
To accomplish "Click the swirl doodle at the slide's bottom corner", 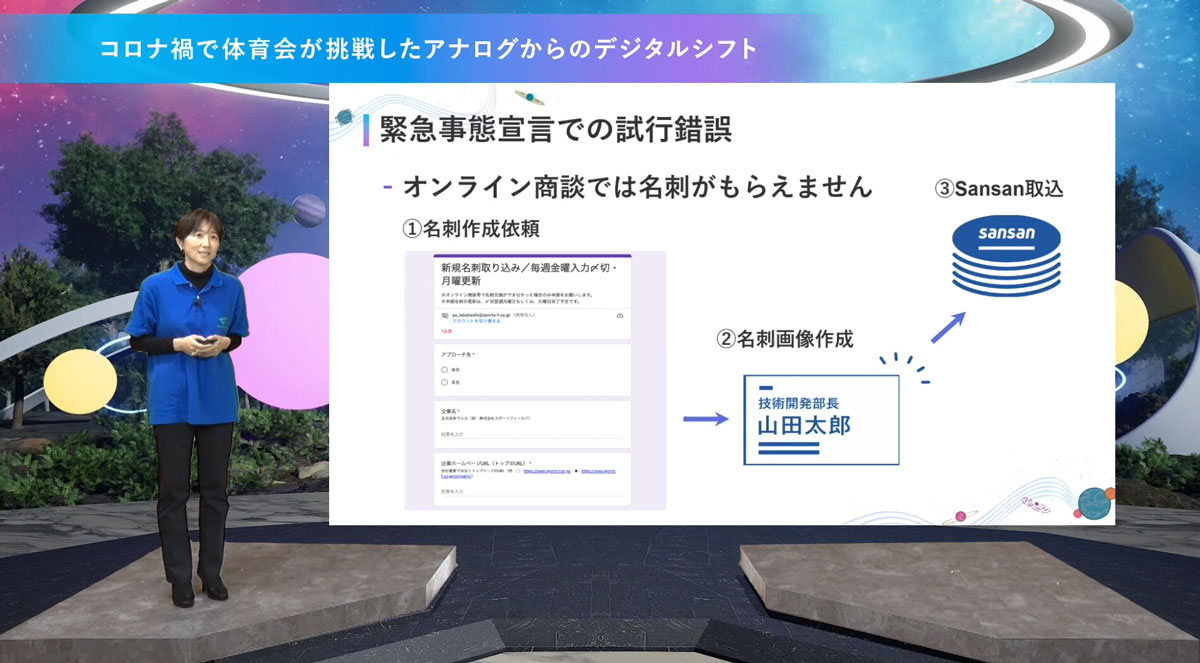I will point(1038,506).
